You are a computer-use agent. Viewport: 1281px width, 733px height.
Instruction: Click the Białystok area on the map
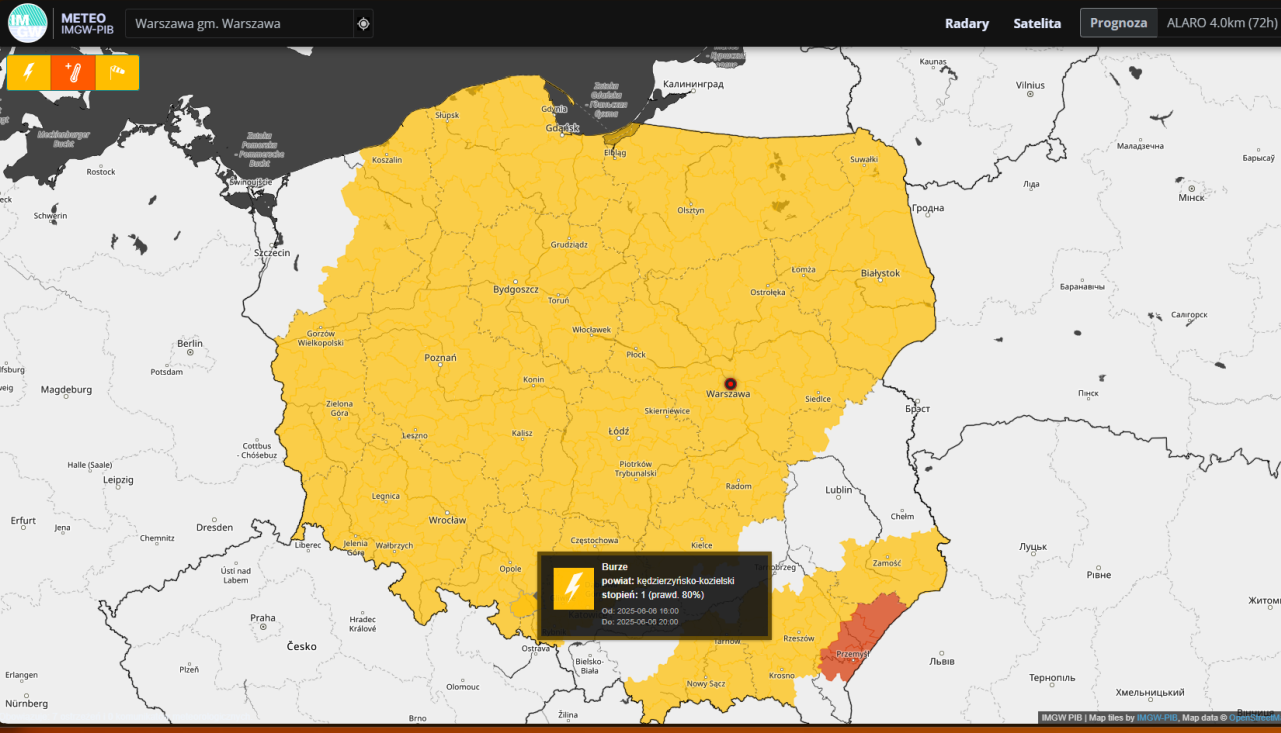point(880,273)
